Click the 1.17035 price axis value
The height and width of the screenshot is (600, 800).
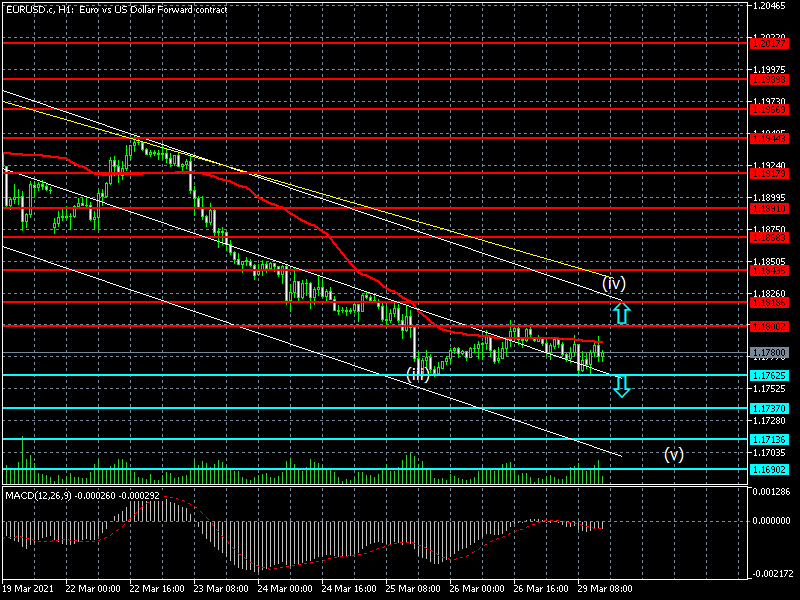coord(769,453)
